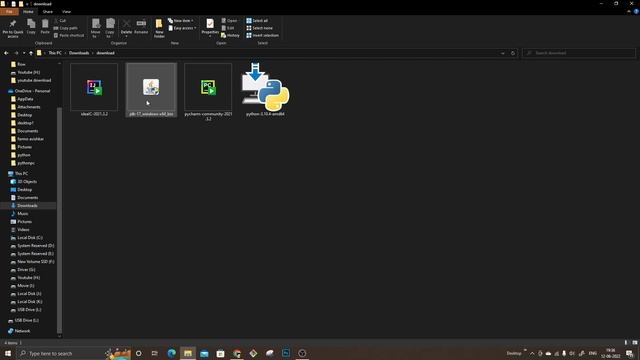
Task: Select OneDrive - Personal in navigation pane
Action: coord(32,91)
